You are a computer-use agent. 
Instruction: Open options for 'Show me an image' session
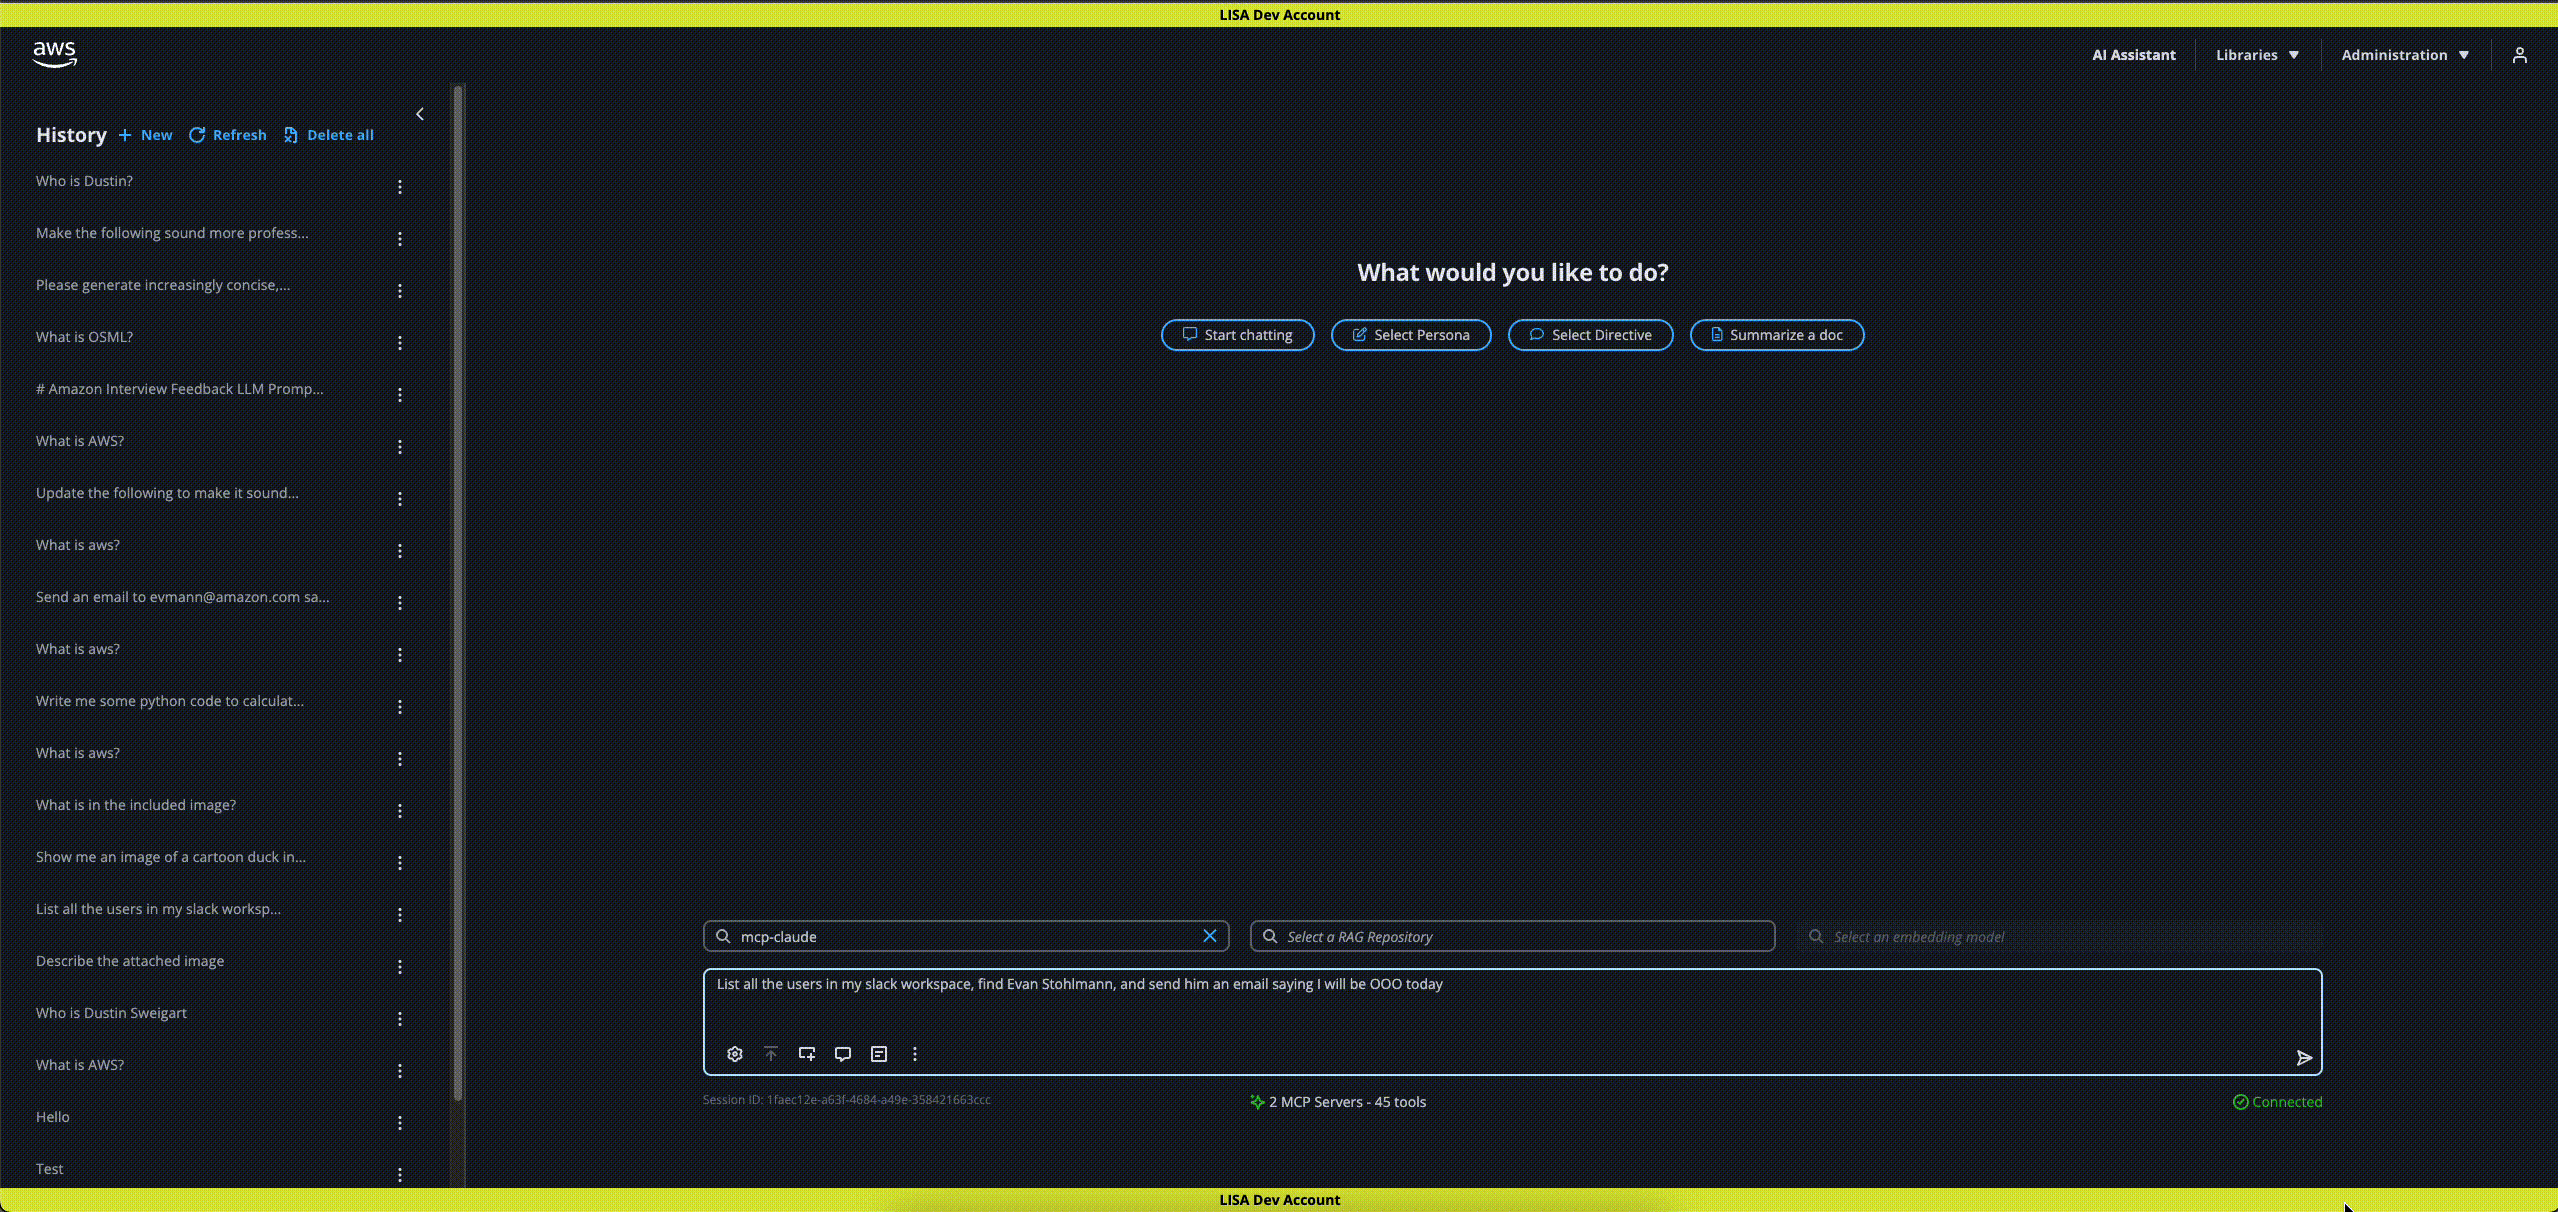click(x=400, y=863)
